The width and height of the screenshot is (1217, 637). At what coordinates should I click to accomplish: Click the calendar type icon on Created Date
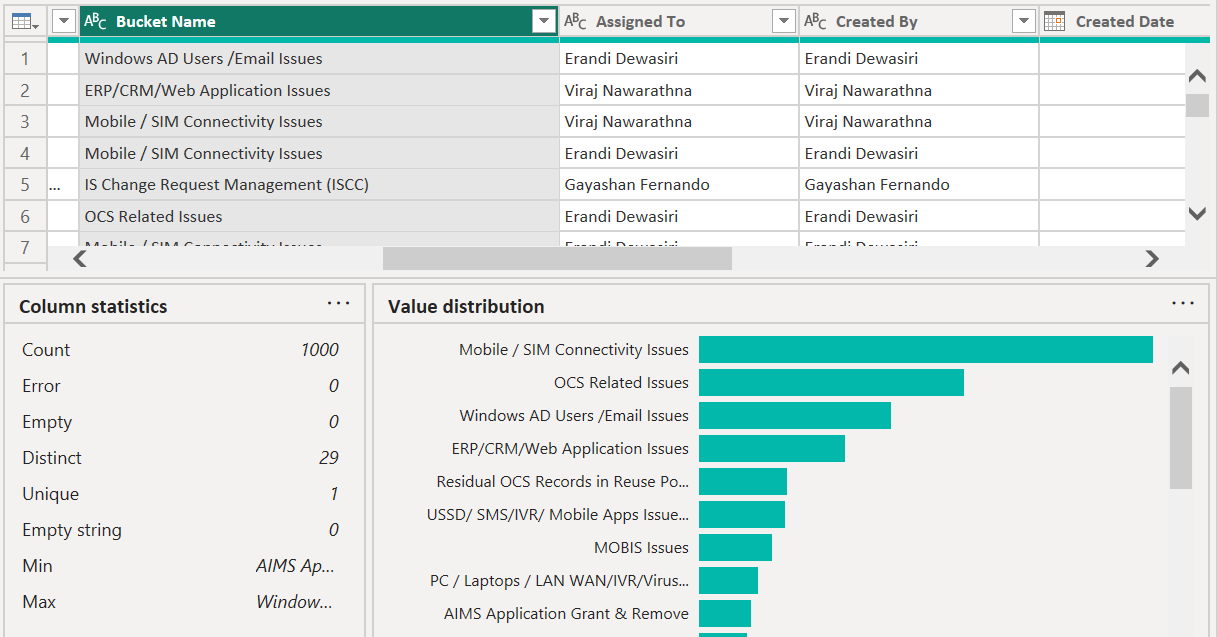tap(1055, 21)
